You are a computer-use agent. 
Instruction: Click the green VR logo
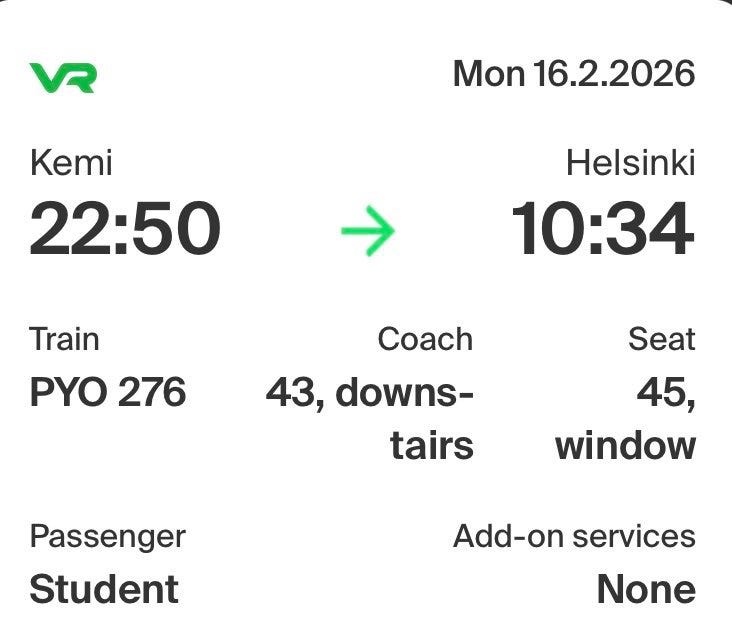(x=63, y=77)
